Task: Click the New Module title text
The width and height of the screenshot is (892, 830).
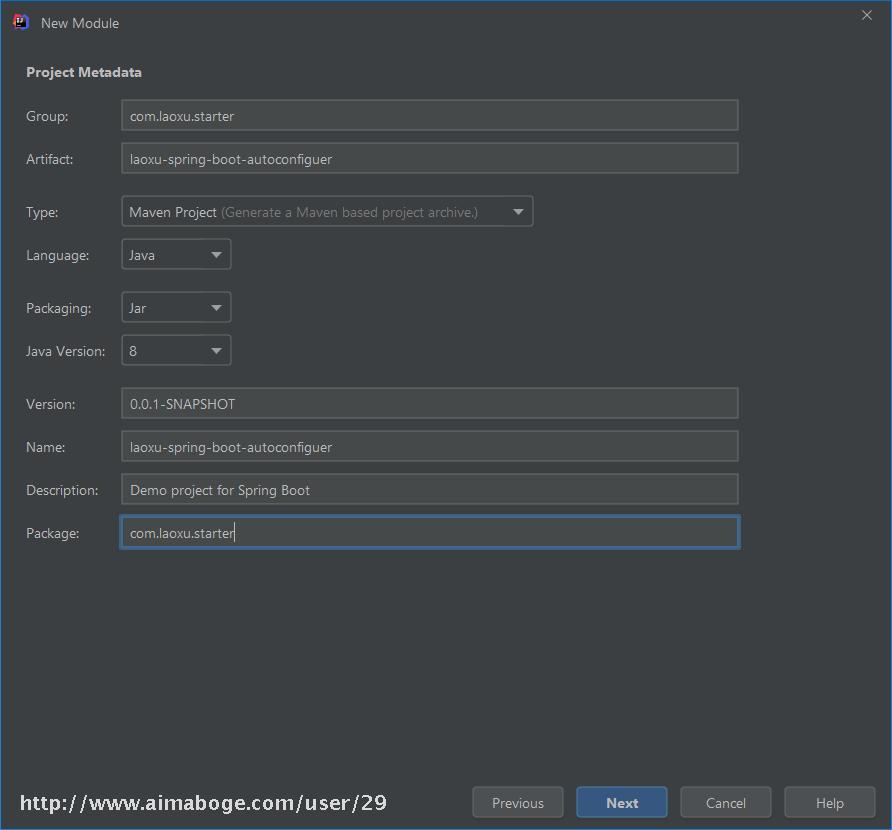Action: coord(80,23)
